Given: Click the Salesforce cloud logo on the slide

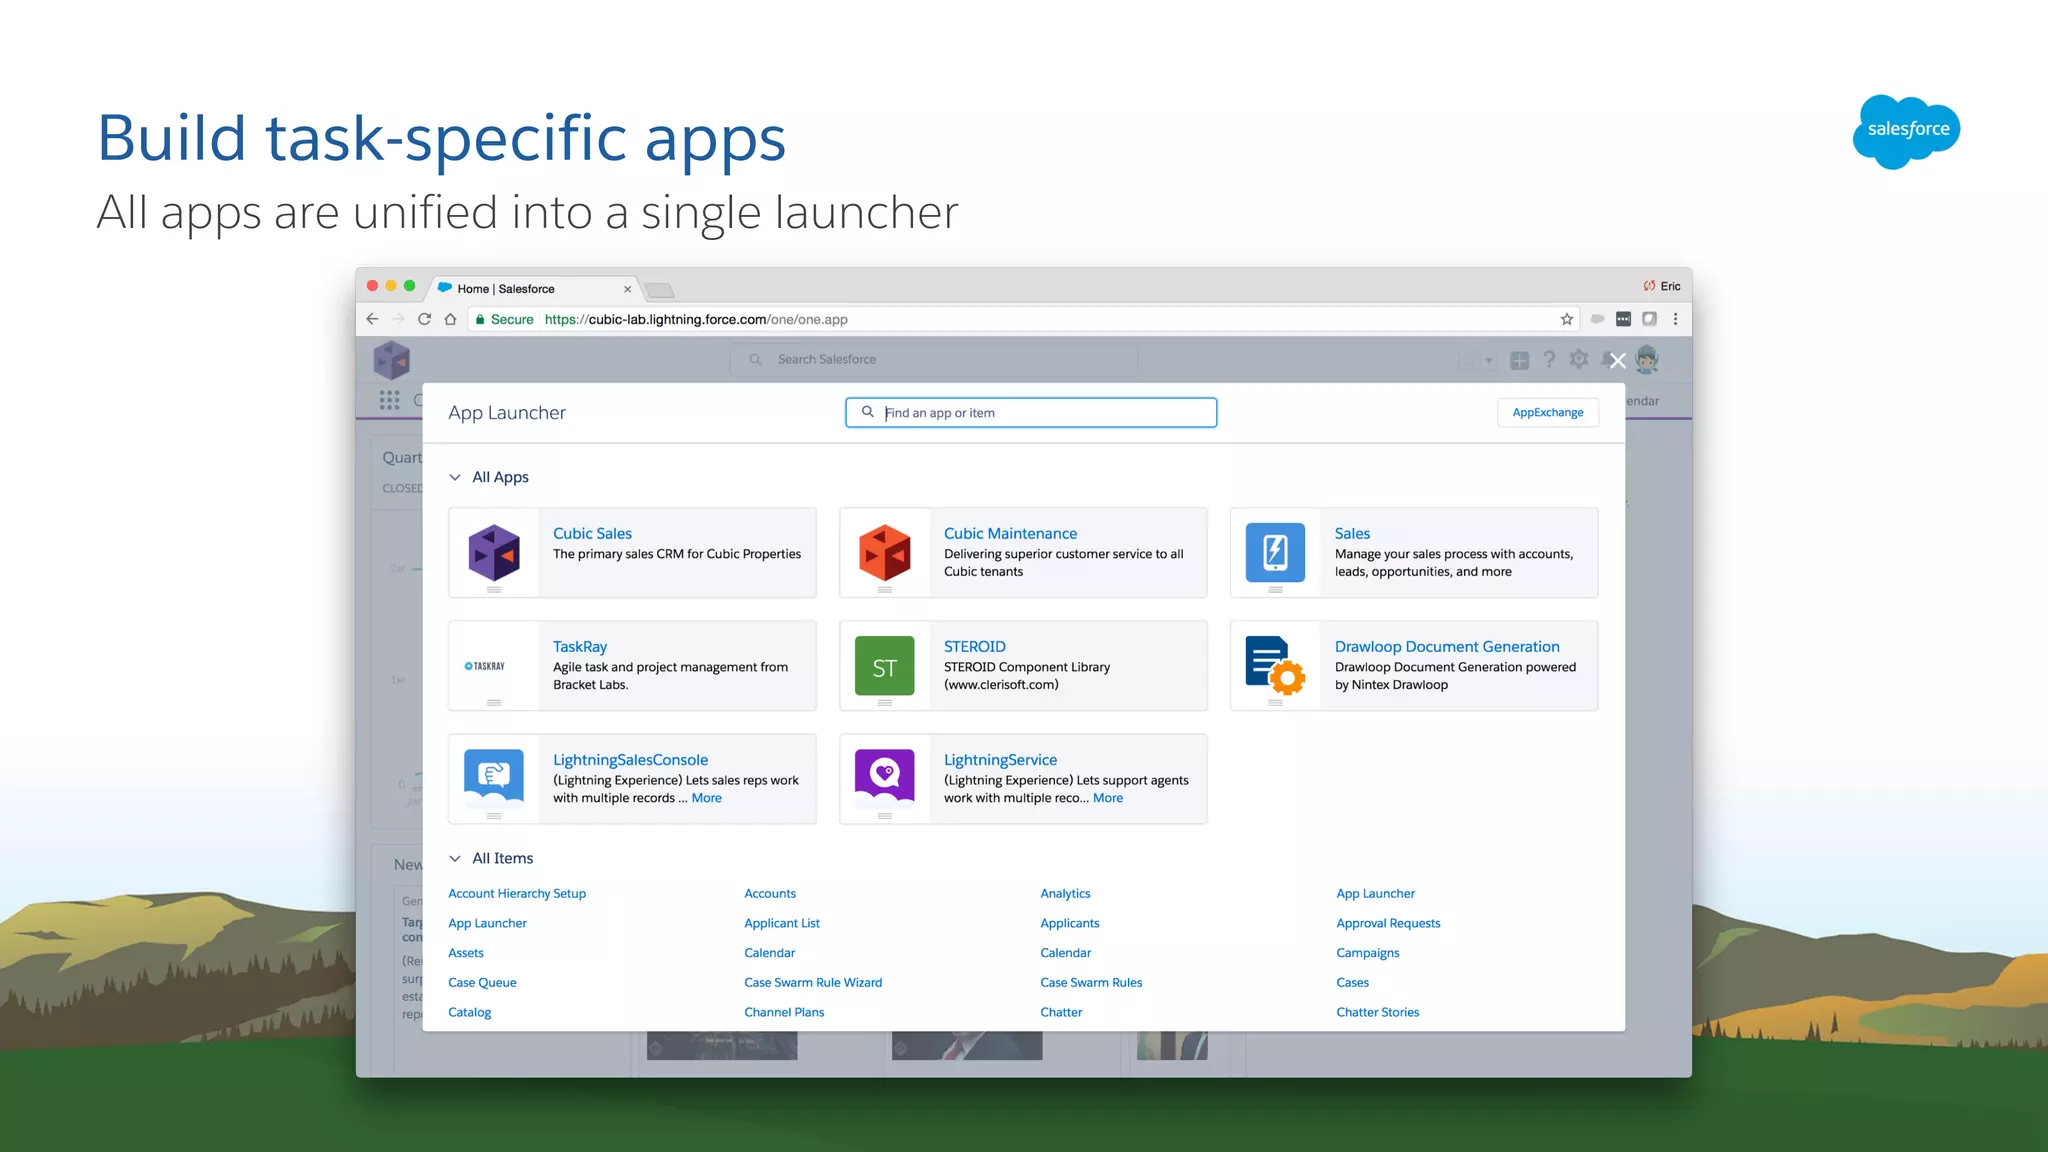Looking at the screenshot, I should point(1906,131).
